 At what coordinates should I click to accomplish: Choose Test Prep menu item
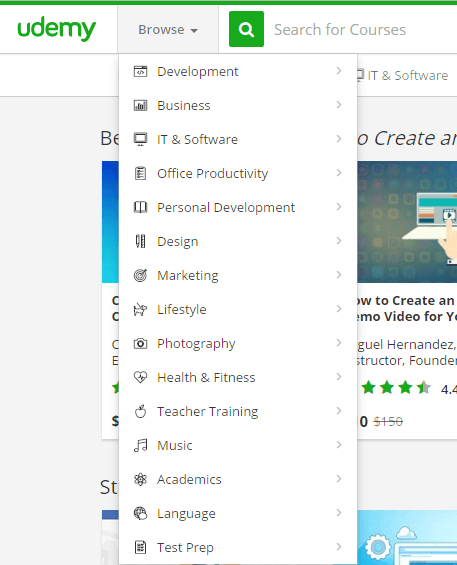point(238,547)
